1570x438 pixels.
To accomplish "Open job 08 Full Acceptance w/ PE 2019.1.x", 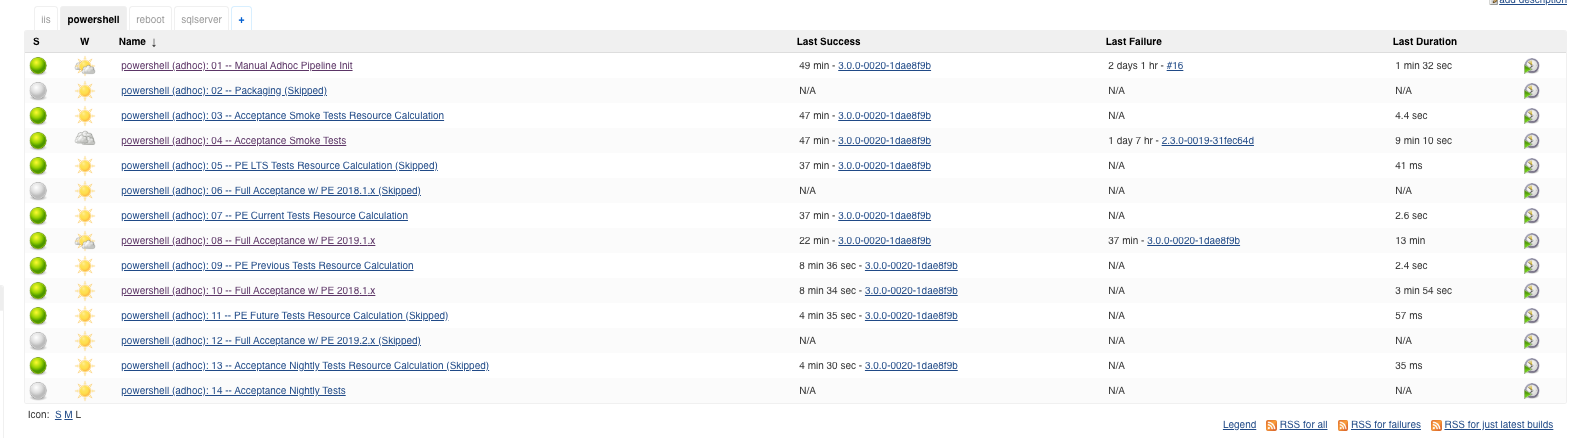I will [x=248, y=241].
